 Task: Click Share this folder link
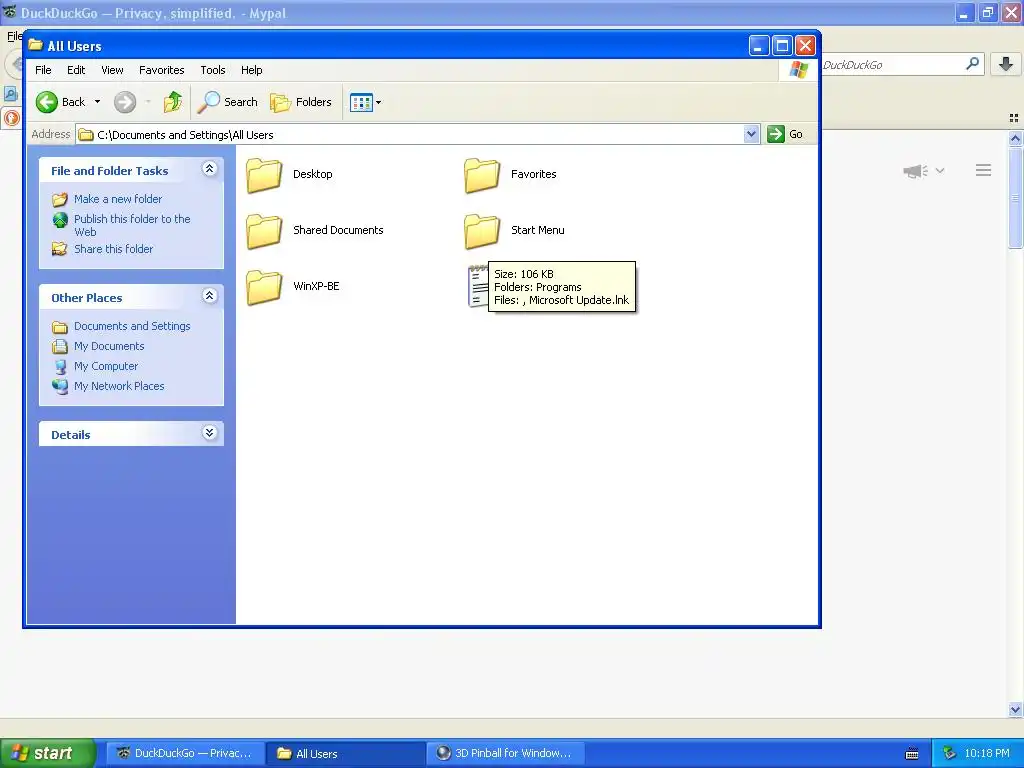tap(113, 249)
